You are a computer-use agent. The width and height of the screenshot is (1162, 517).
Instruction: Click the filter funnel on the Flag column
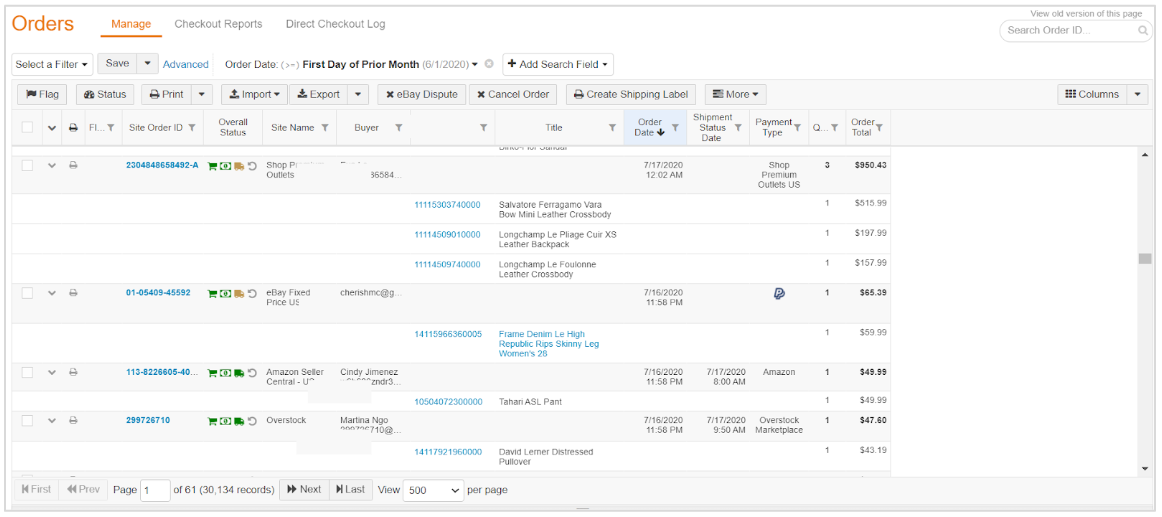[110, 127]
